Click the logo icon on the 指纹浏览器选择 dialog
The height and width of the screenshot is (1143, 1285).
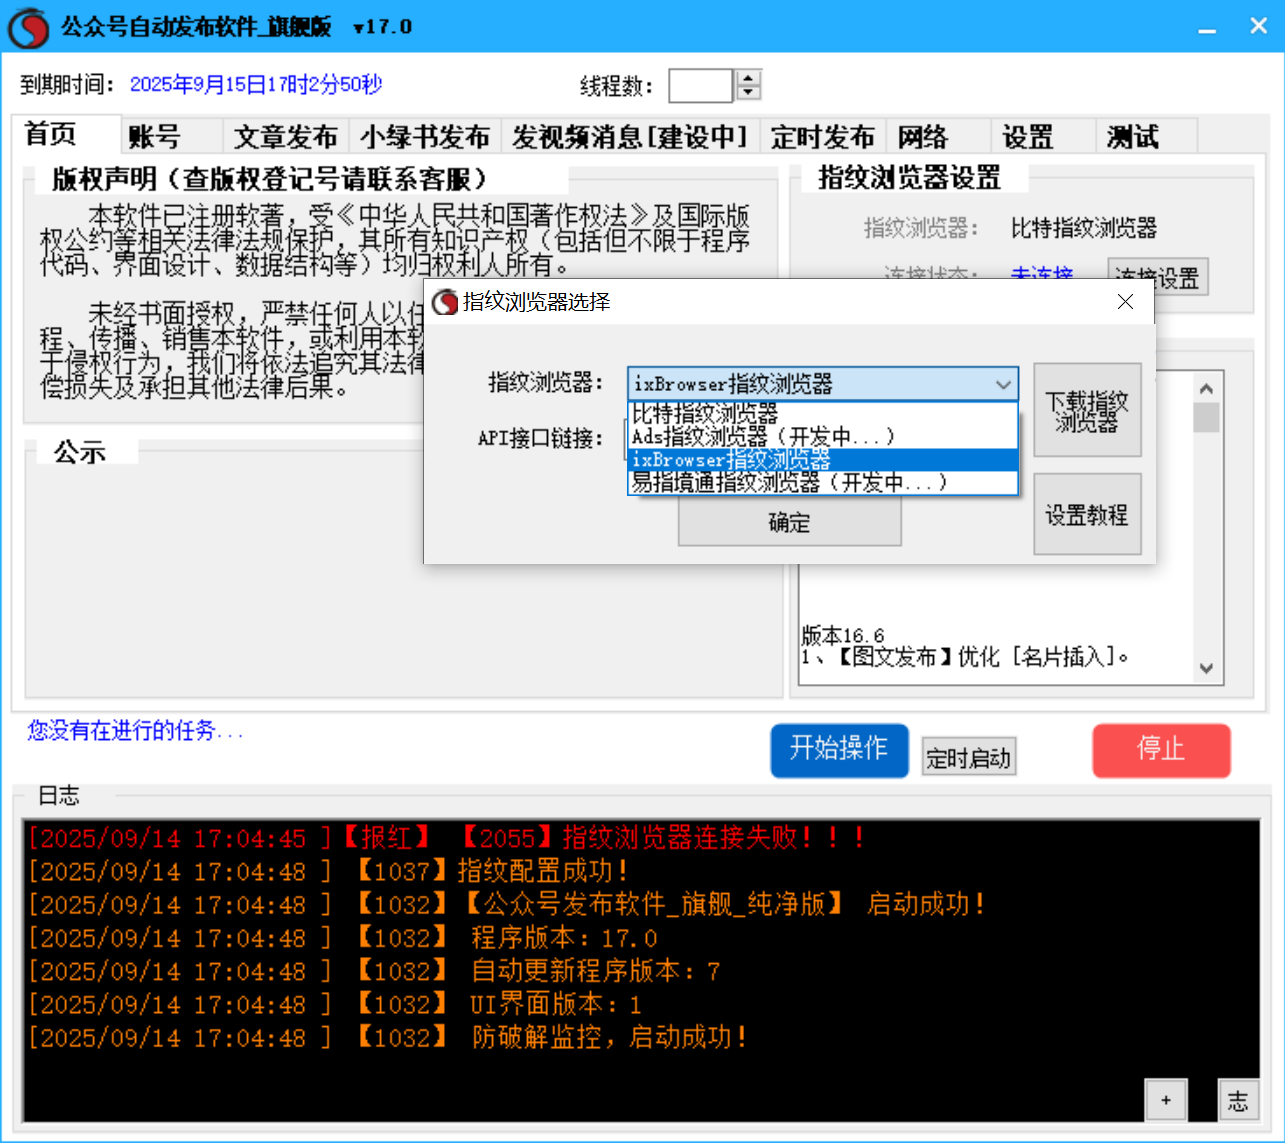pyautogui.click(x=443, y=301)
